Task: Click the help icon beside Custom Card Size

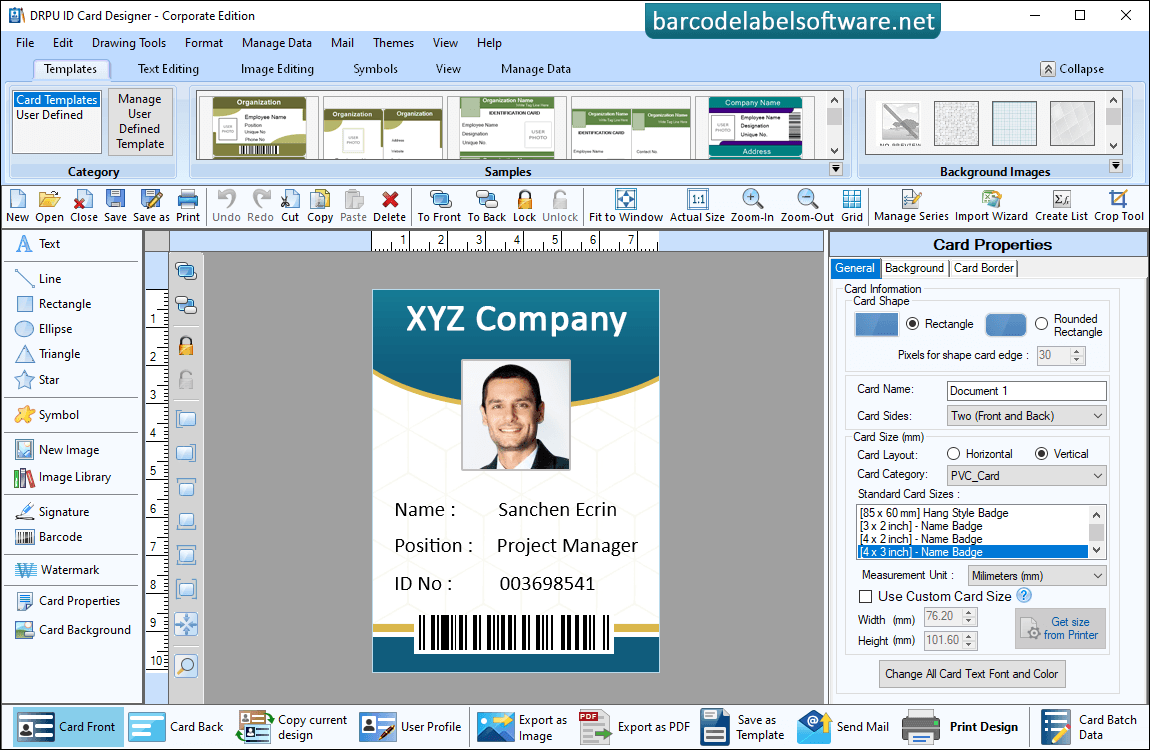Action: (1024, 595)
